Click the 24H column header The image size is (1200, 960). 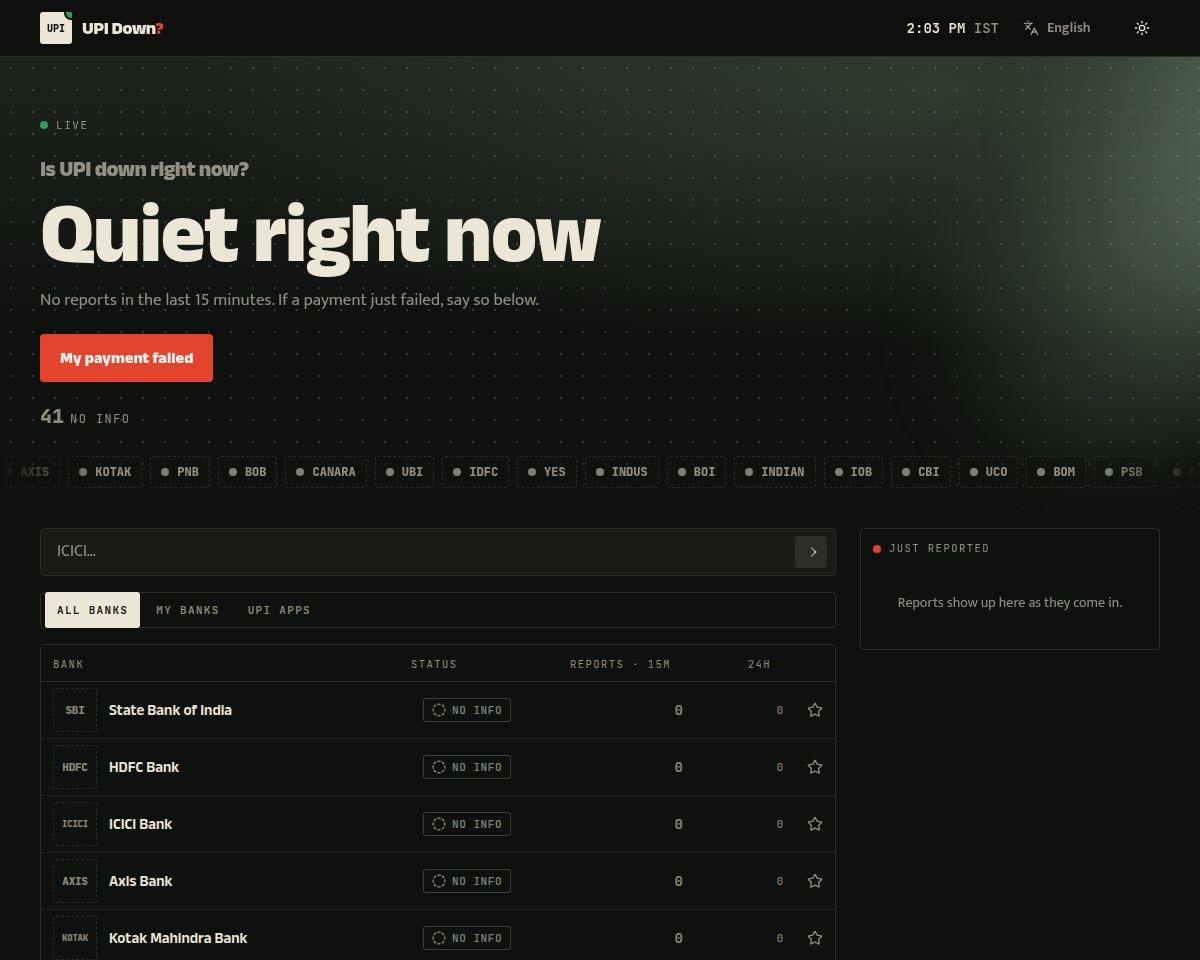[759, 664]
